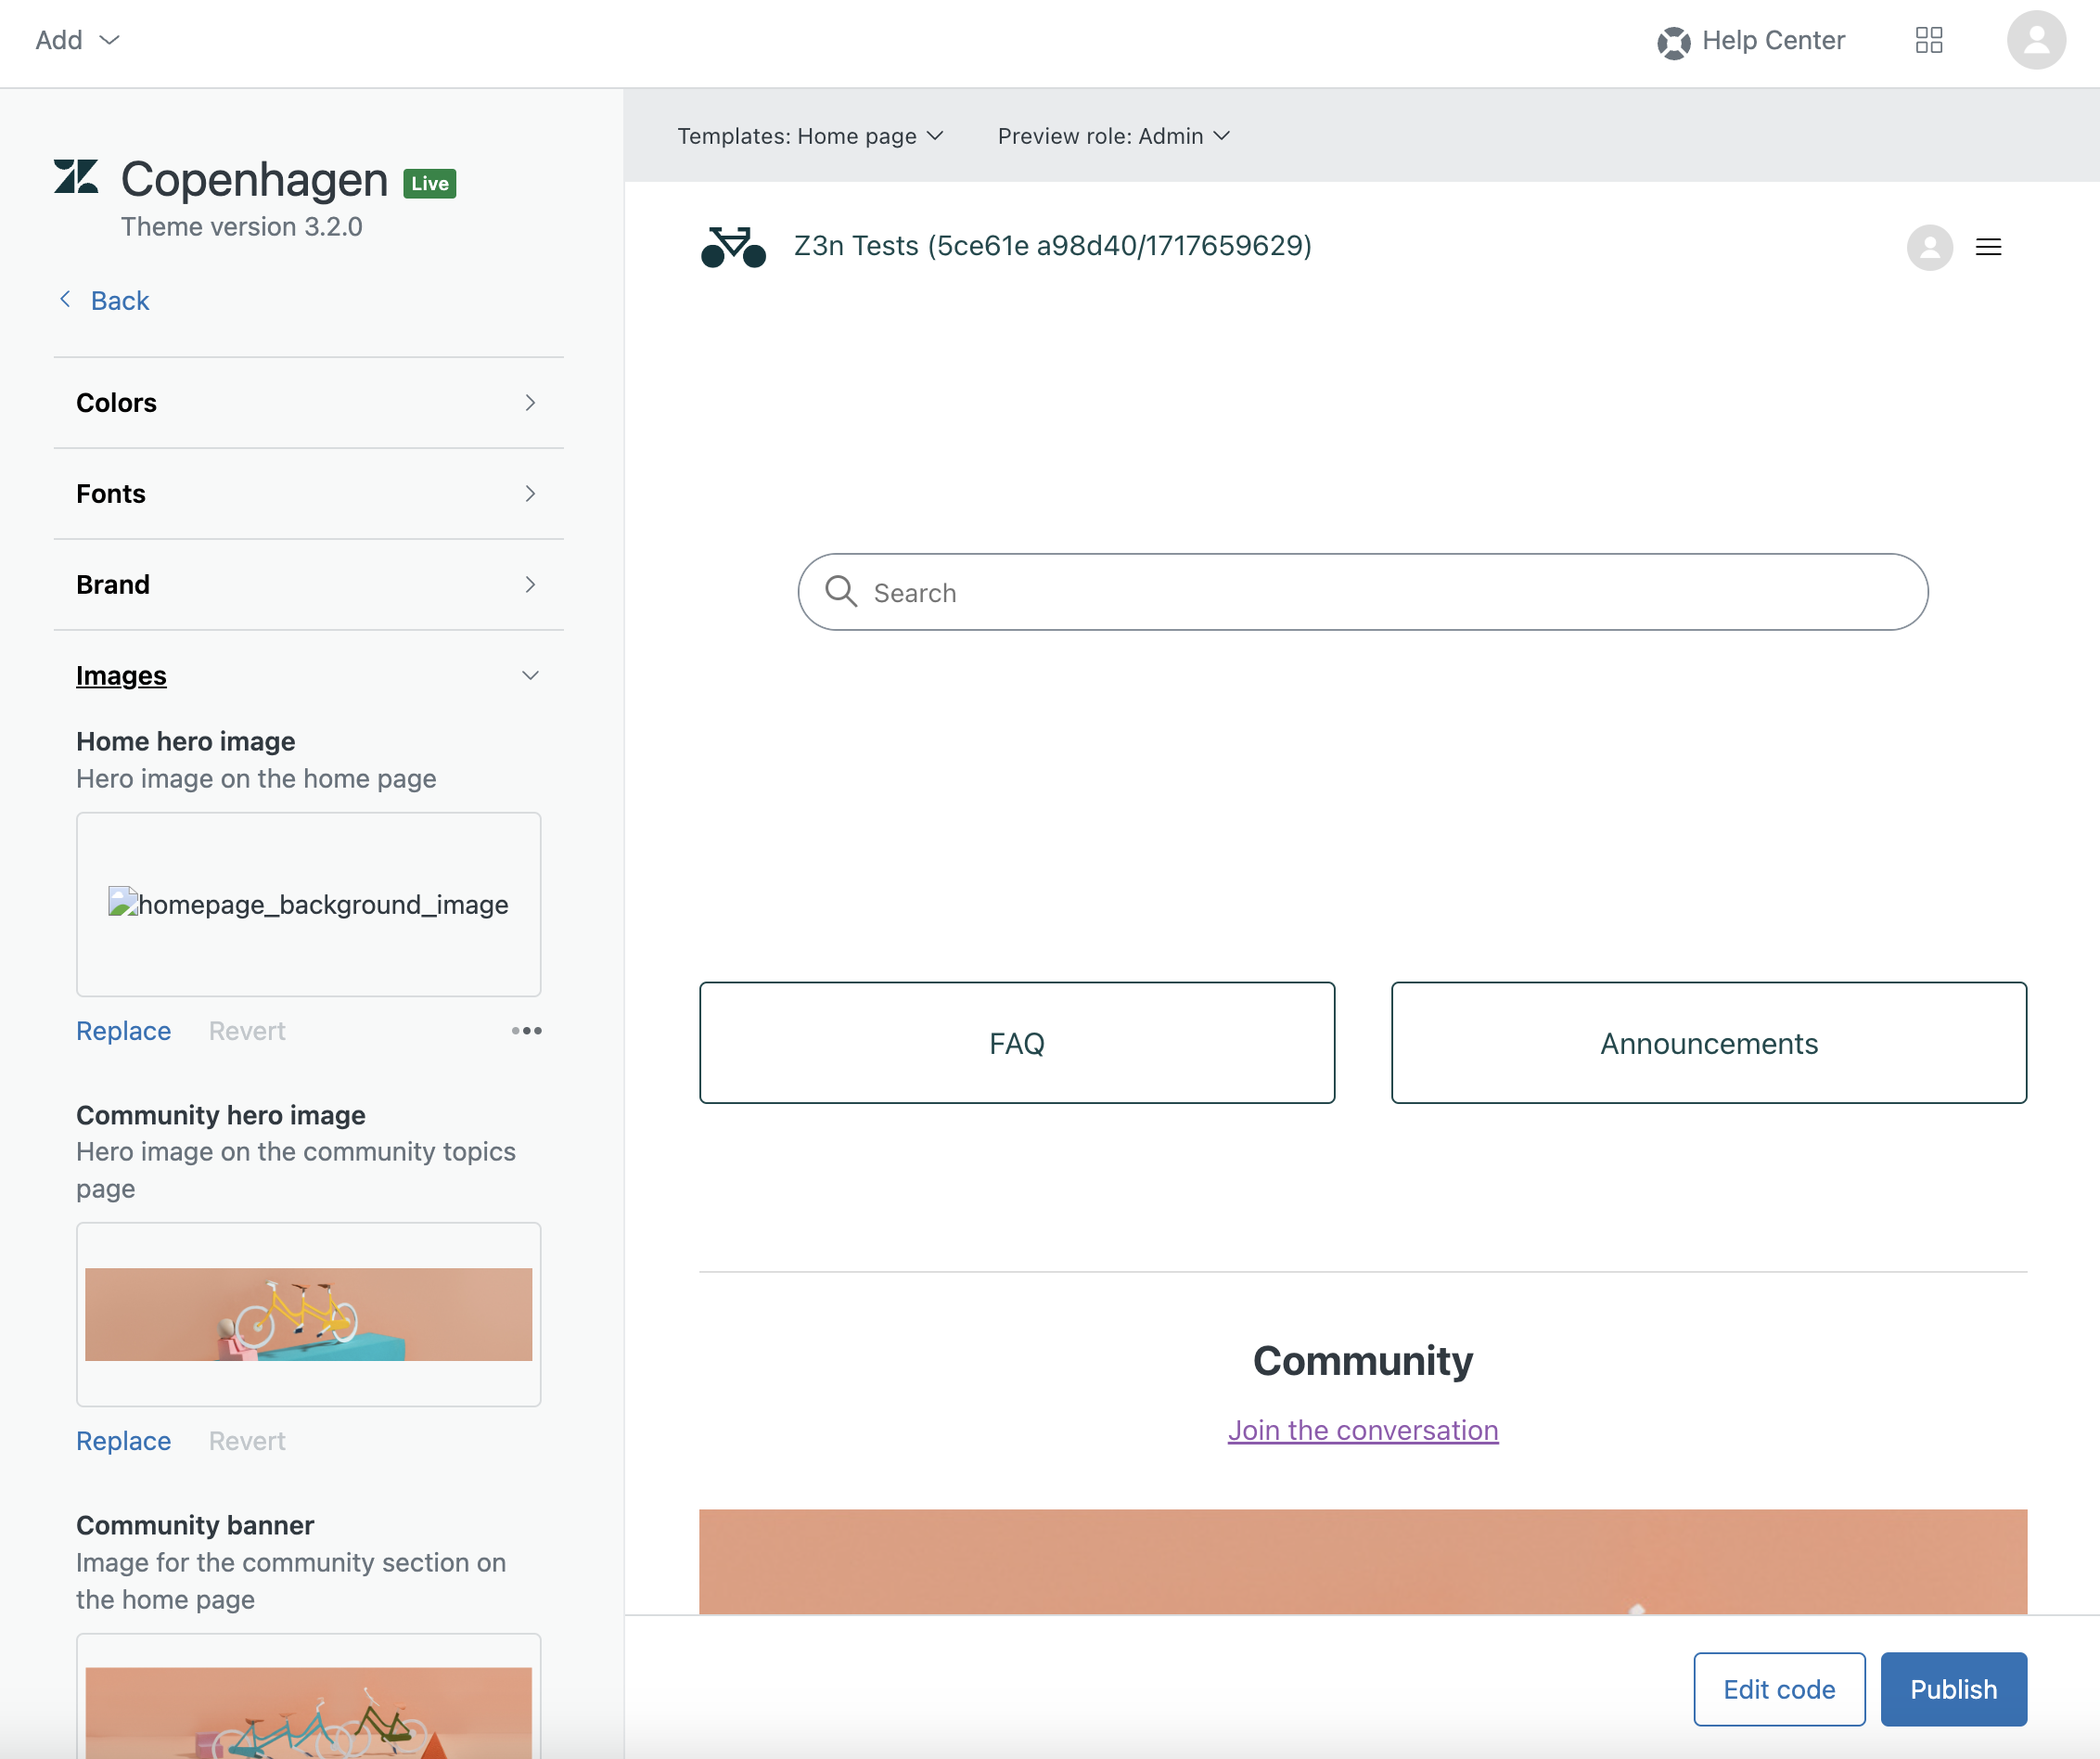2100x1759 pixels.
Task: Click into the Search input field
Action: pos(1380,593)
